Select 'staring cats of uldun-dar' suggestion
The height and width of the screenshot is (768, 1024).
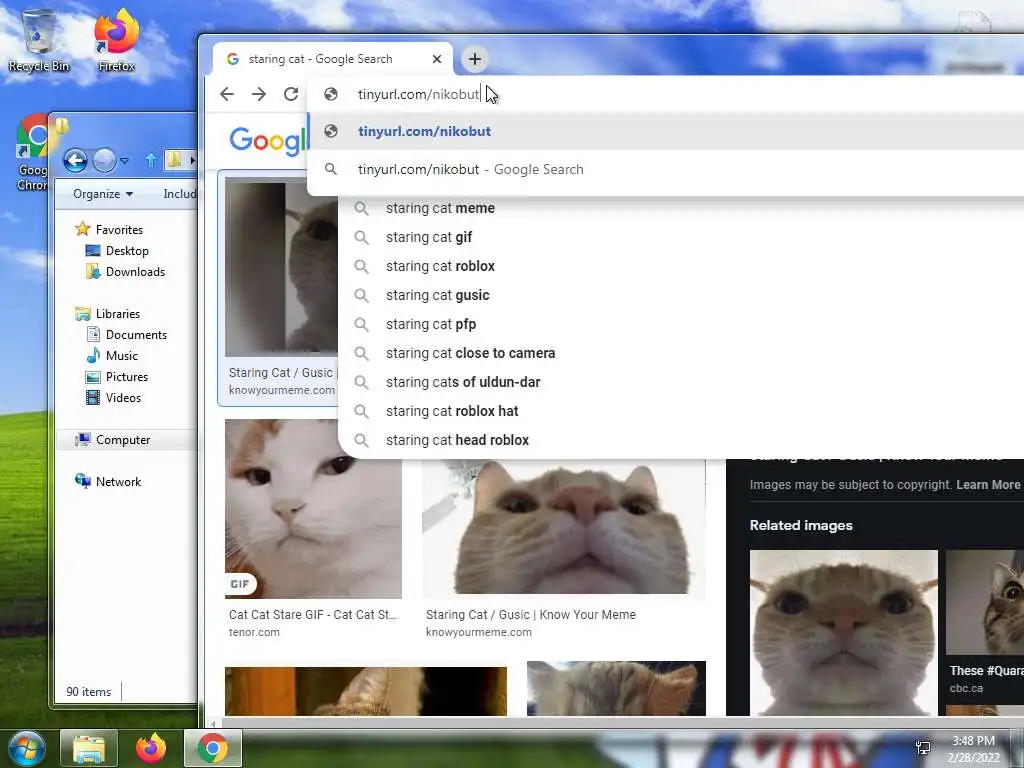pos(463,382)
